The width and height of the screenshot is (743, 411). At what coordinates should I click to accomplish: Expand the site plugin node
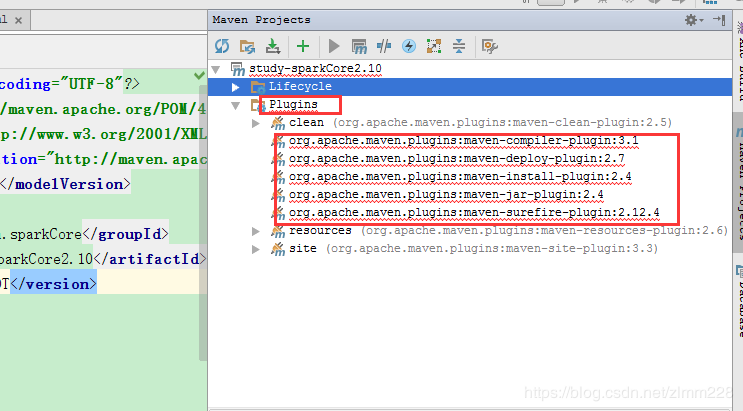(x=256, y=249)
